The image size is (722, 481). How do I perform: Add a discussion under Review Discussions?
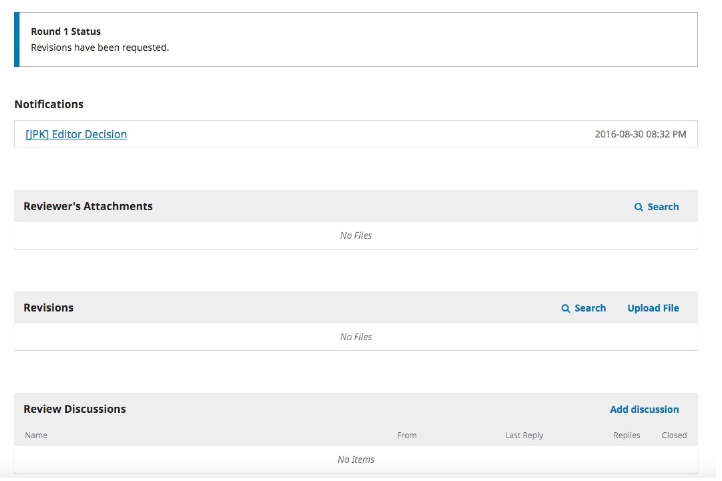[644, 409]
